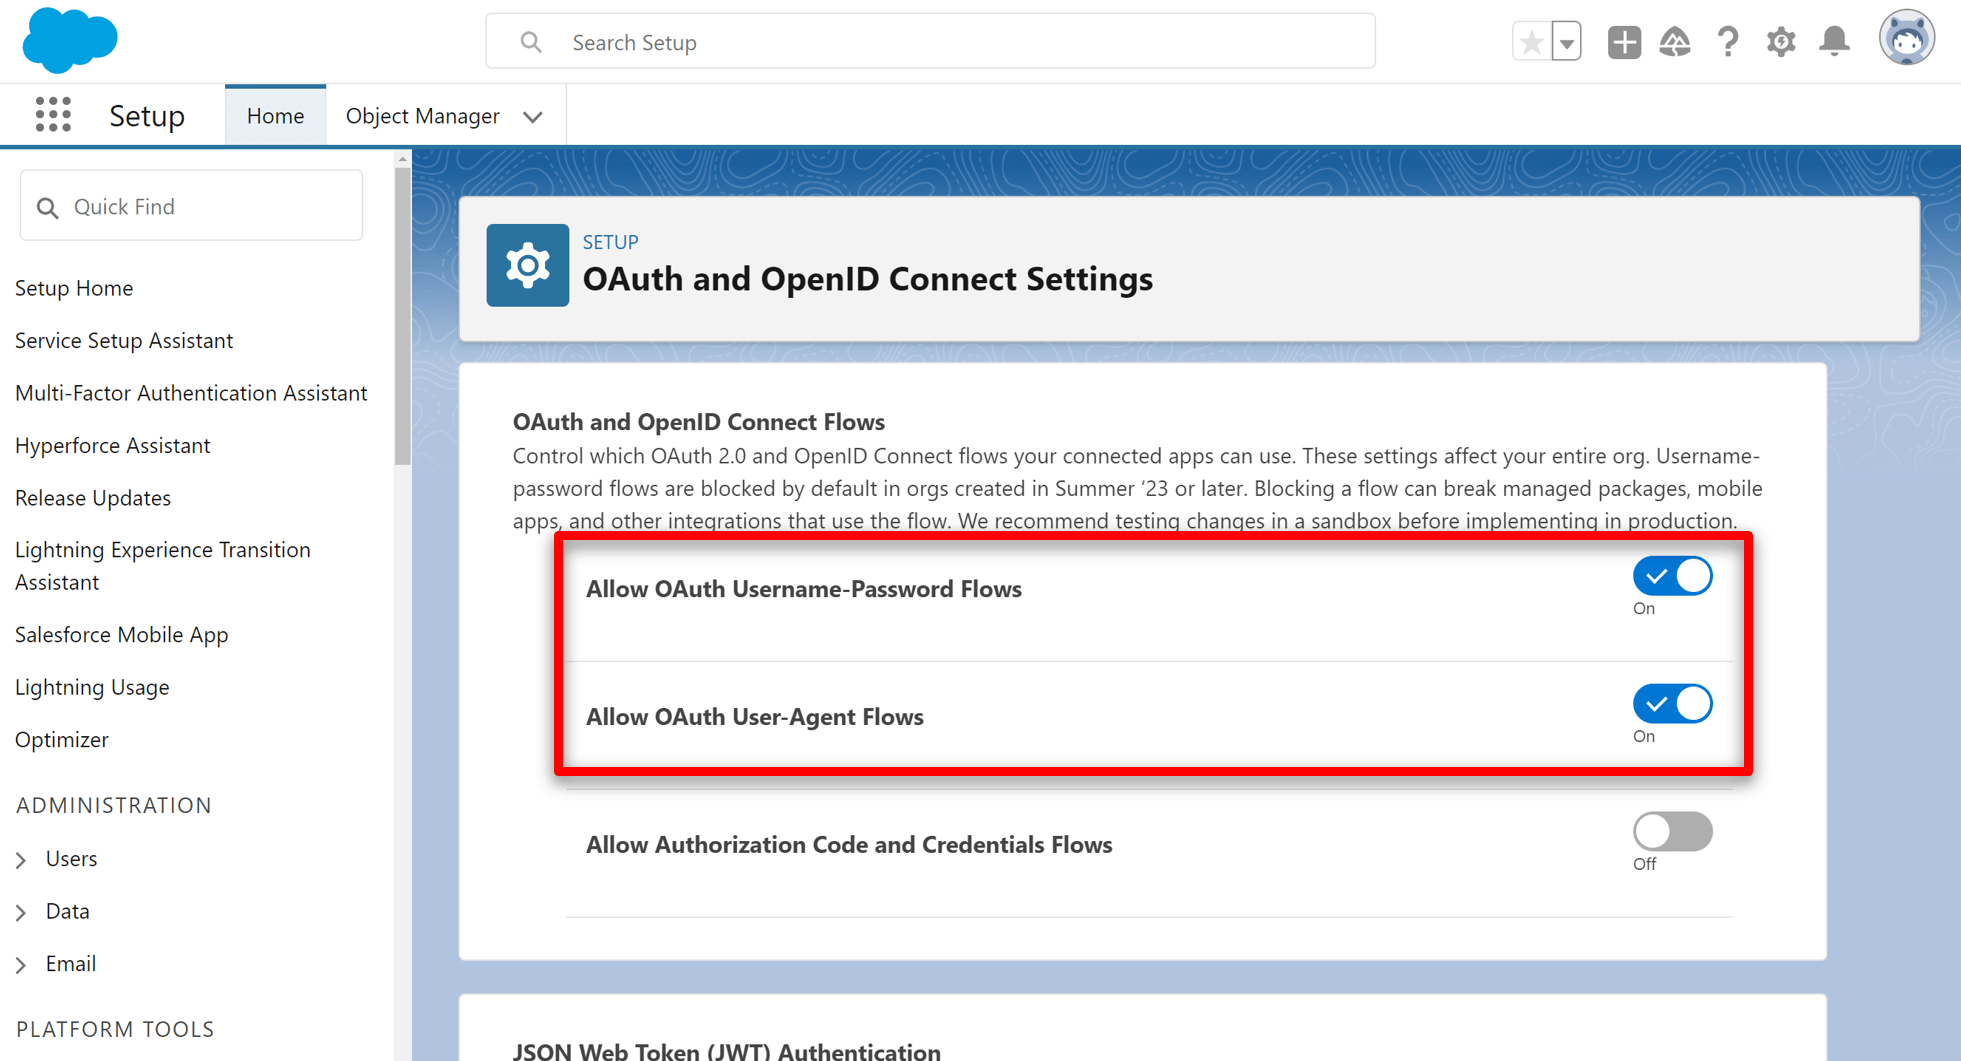Open the App Launcher waffle icon

53,115
